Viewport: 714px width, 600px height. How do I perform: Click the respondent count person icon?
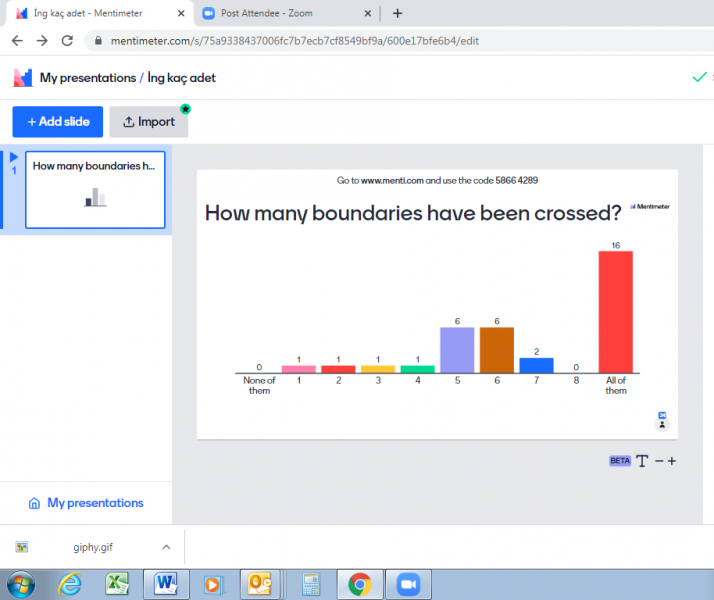point(661,424)
